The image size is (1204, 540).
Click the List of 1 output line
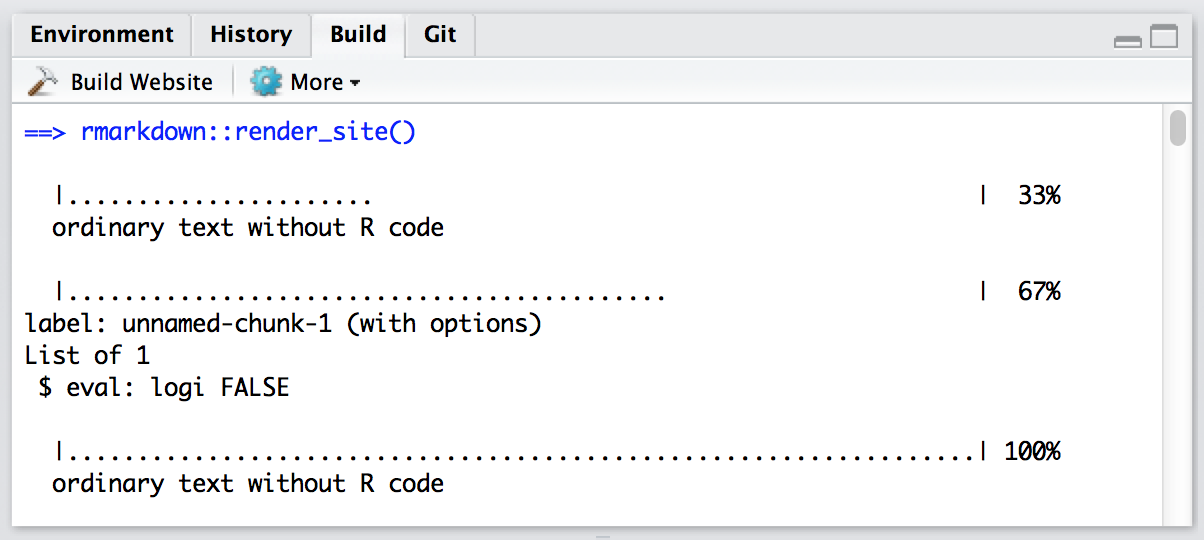[x=87, y=356]
